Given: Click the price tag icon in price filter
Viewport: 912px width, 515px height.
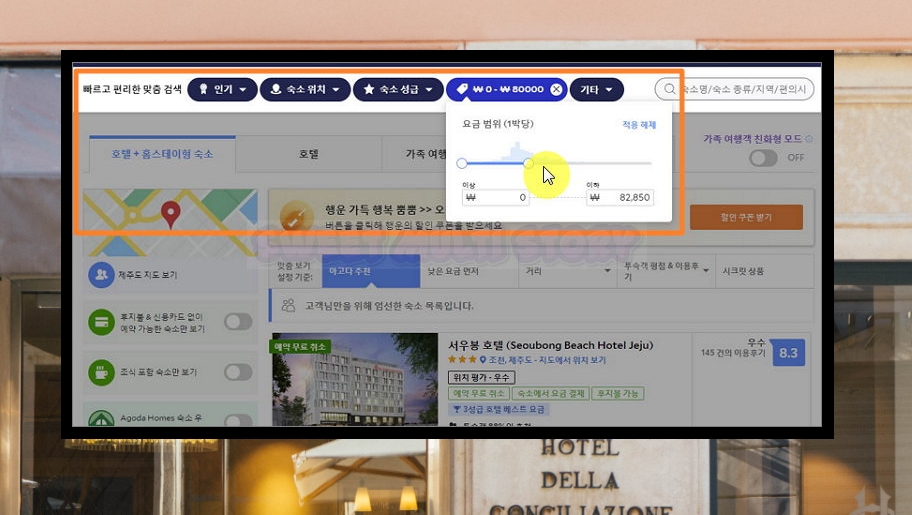Looking at the screenshot, I should click(462, 89).
